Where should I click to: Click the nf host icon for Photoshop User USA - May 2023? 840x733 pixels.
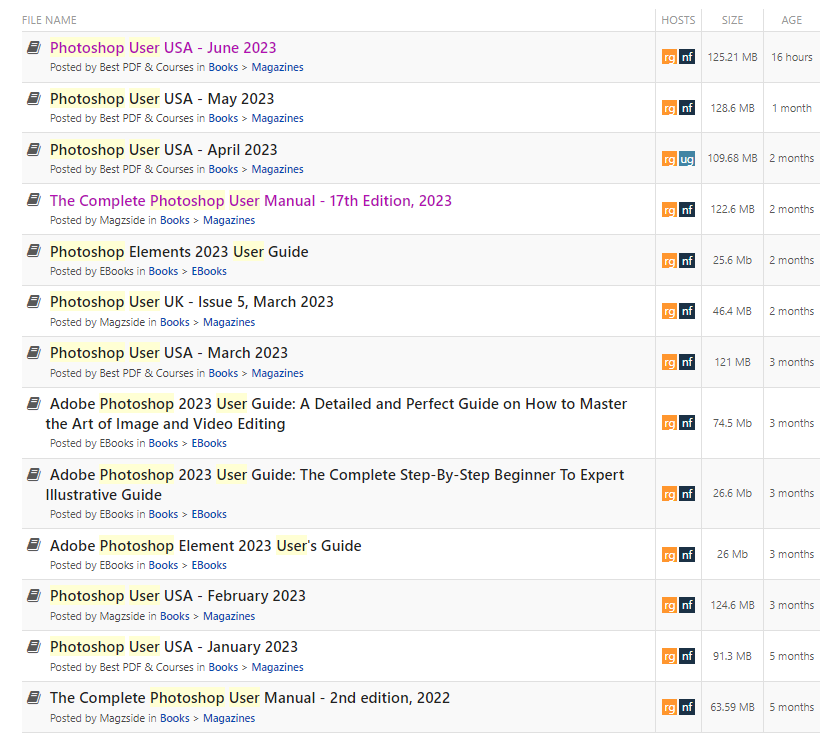687,108
